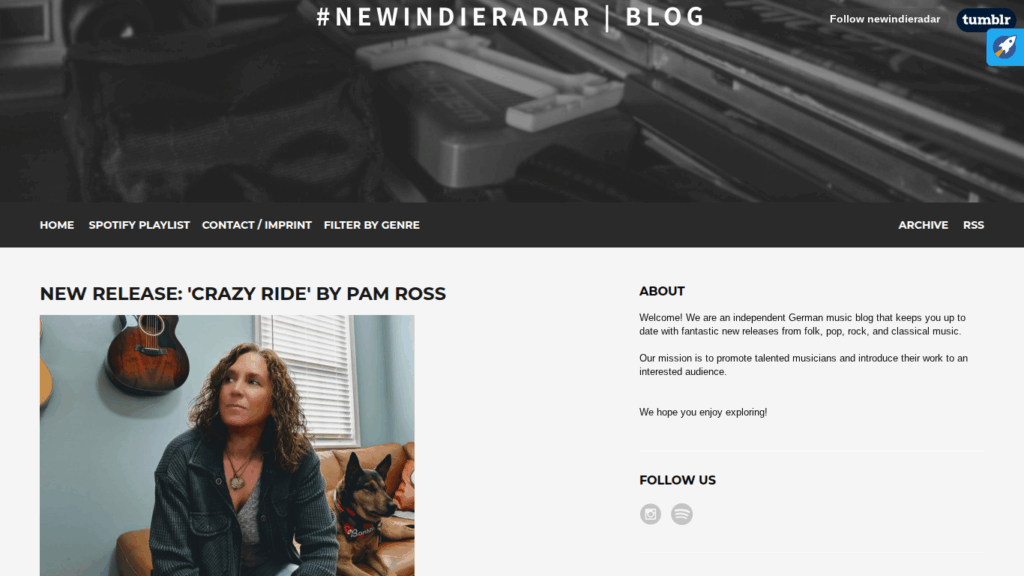Open Contact / Imprint page

tap(257, 225)
